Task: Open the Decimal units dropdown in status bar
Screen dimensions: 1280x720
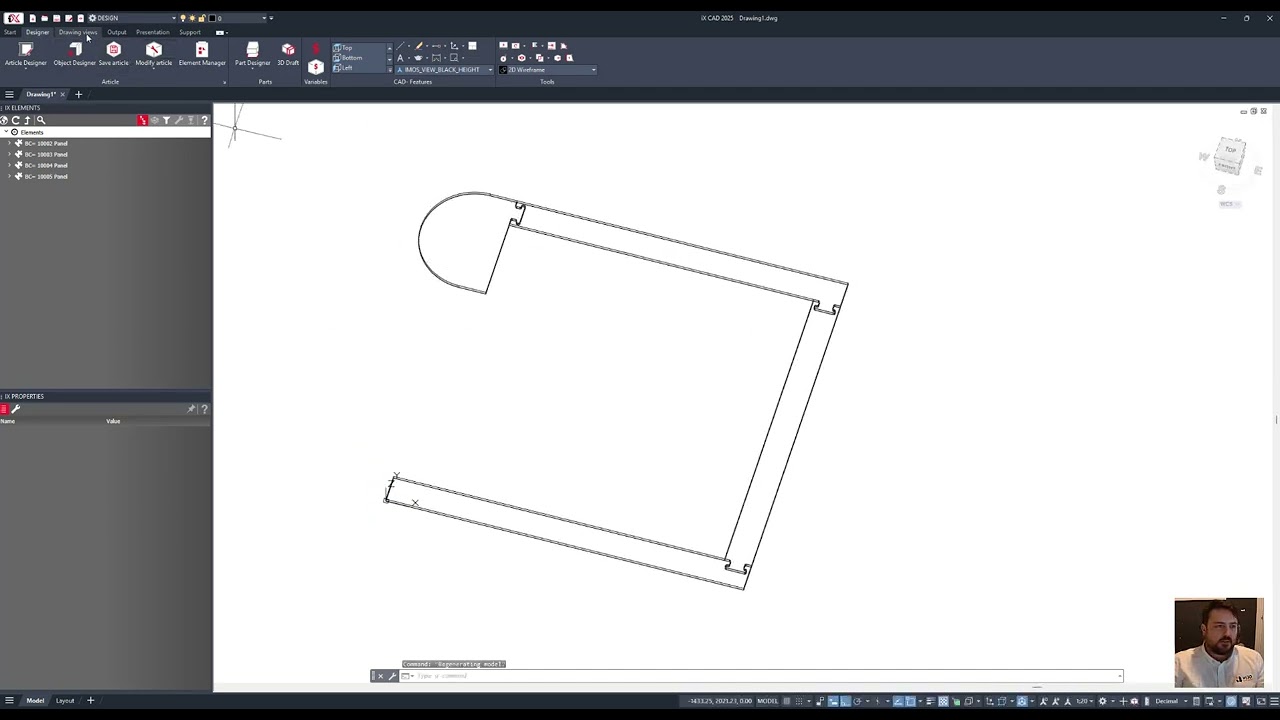Action: coord(1186,701)
